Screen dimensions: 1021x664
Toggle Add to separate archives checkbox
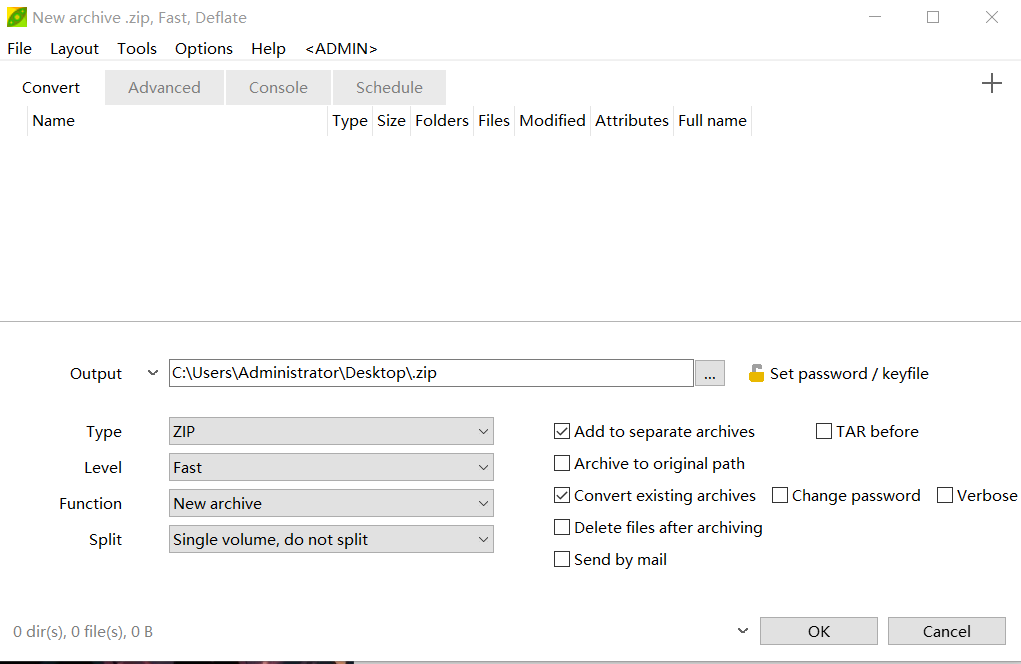pos(562,432)
